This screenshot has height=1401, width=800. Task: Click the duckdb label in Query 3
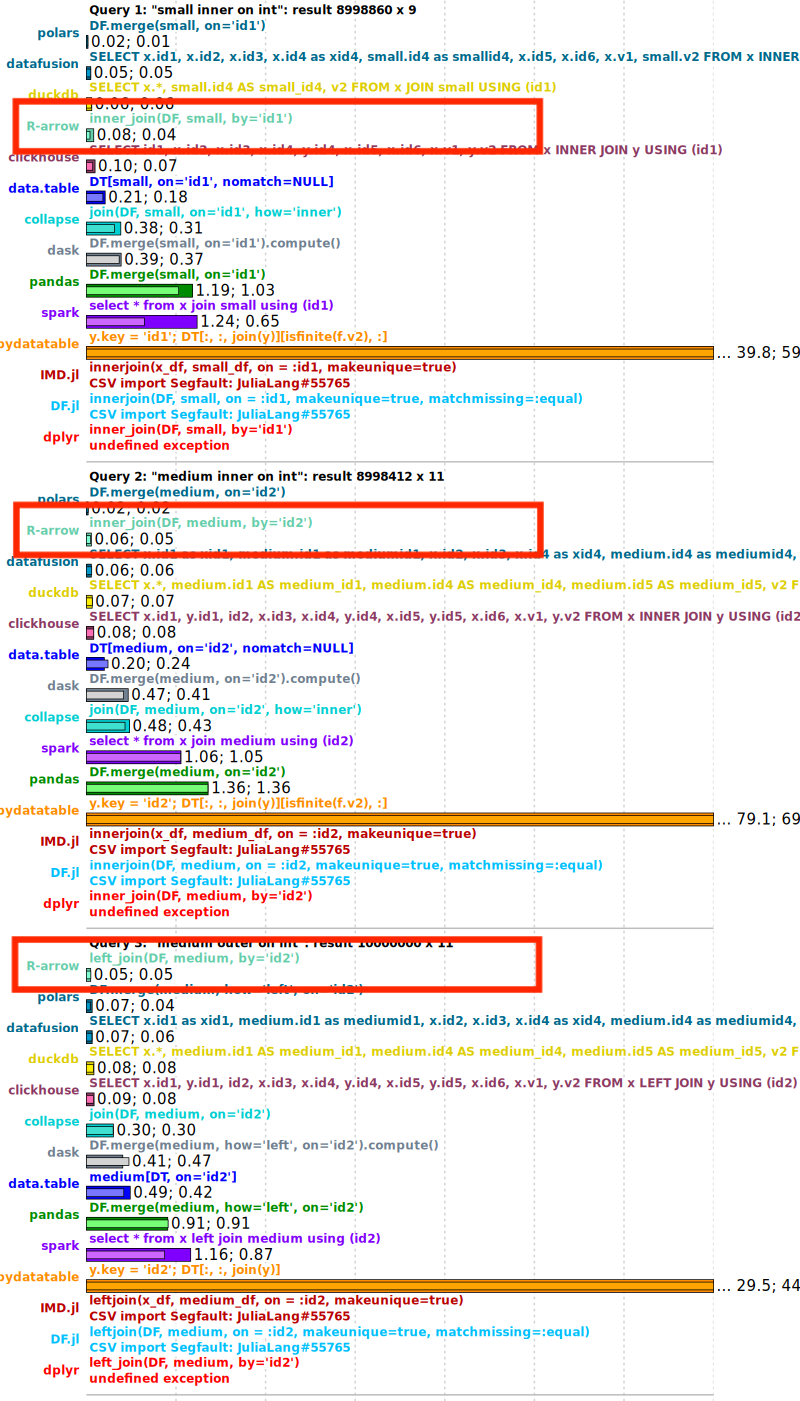(53, 1058)
